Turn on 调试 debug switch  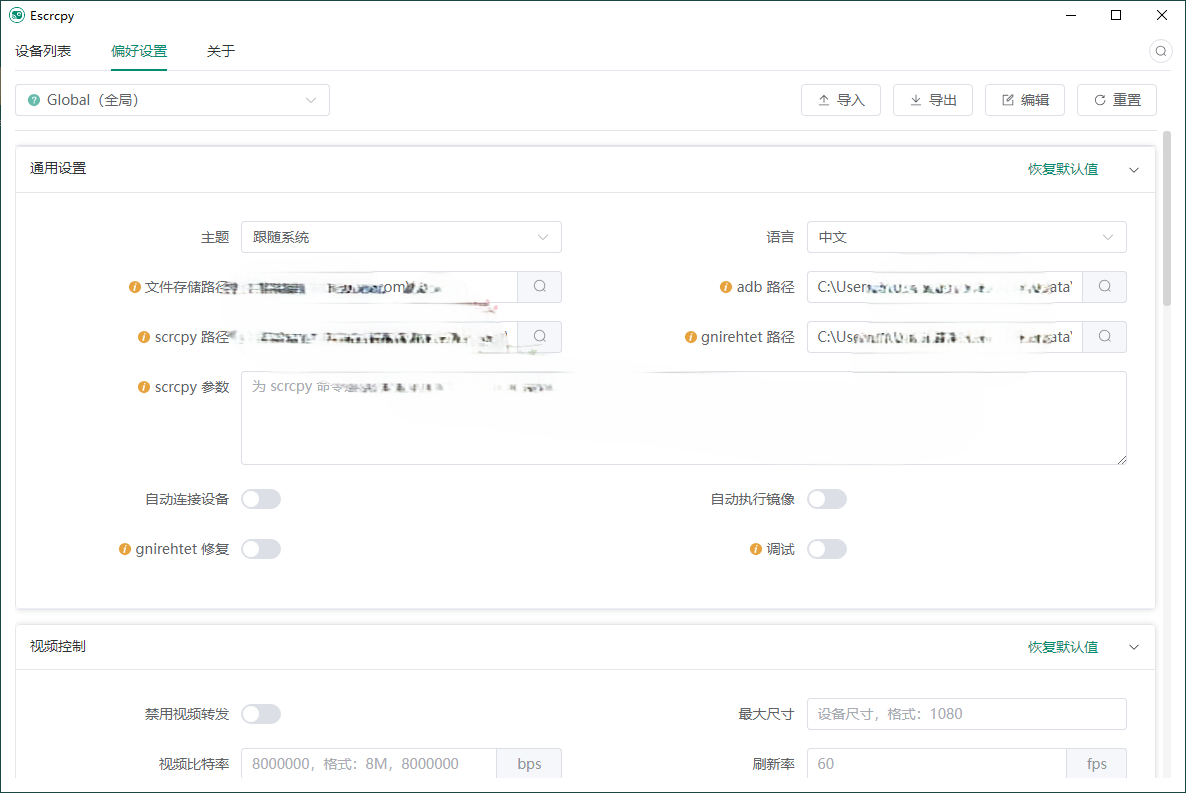coord(827,549)
